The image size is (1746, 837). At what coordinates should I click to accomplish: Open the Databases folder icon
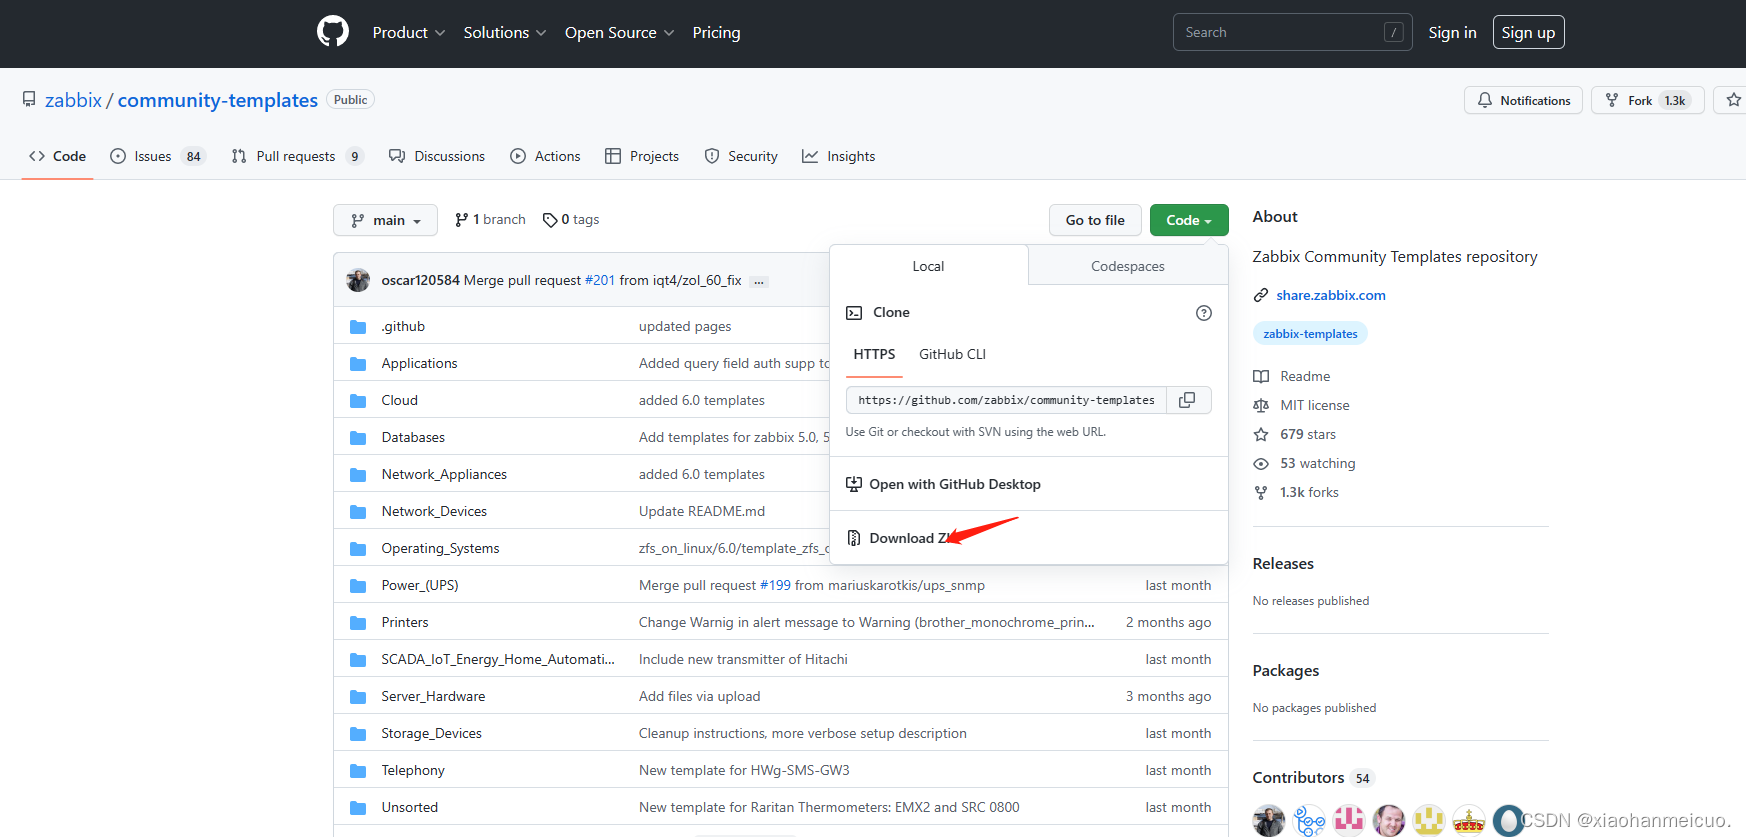tap(358, 438)
